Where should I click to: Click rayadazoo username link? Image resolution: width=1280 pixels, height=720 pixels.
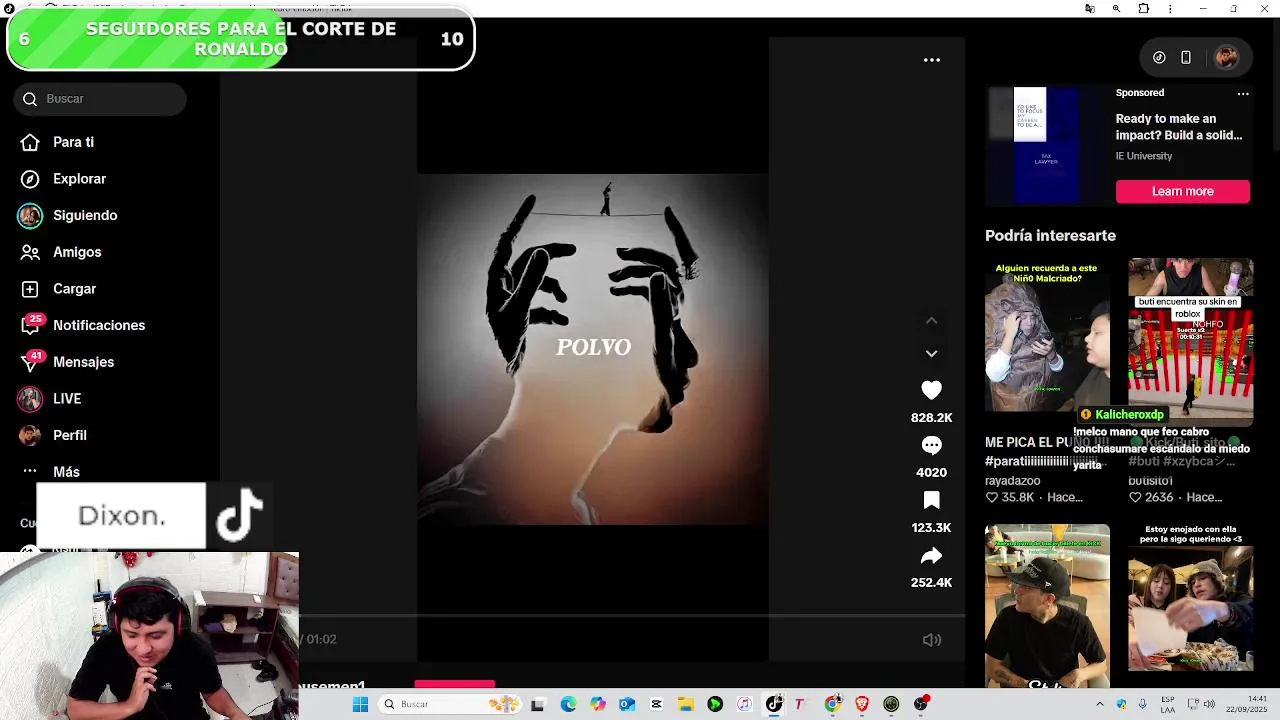pyautogui.click(x=1013, y=481)
